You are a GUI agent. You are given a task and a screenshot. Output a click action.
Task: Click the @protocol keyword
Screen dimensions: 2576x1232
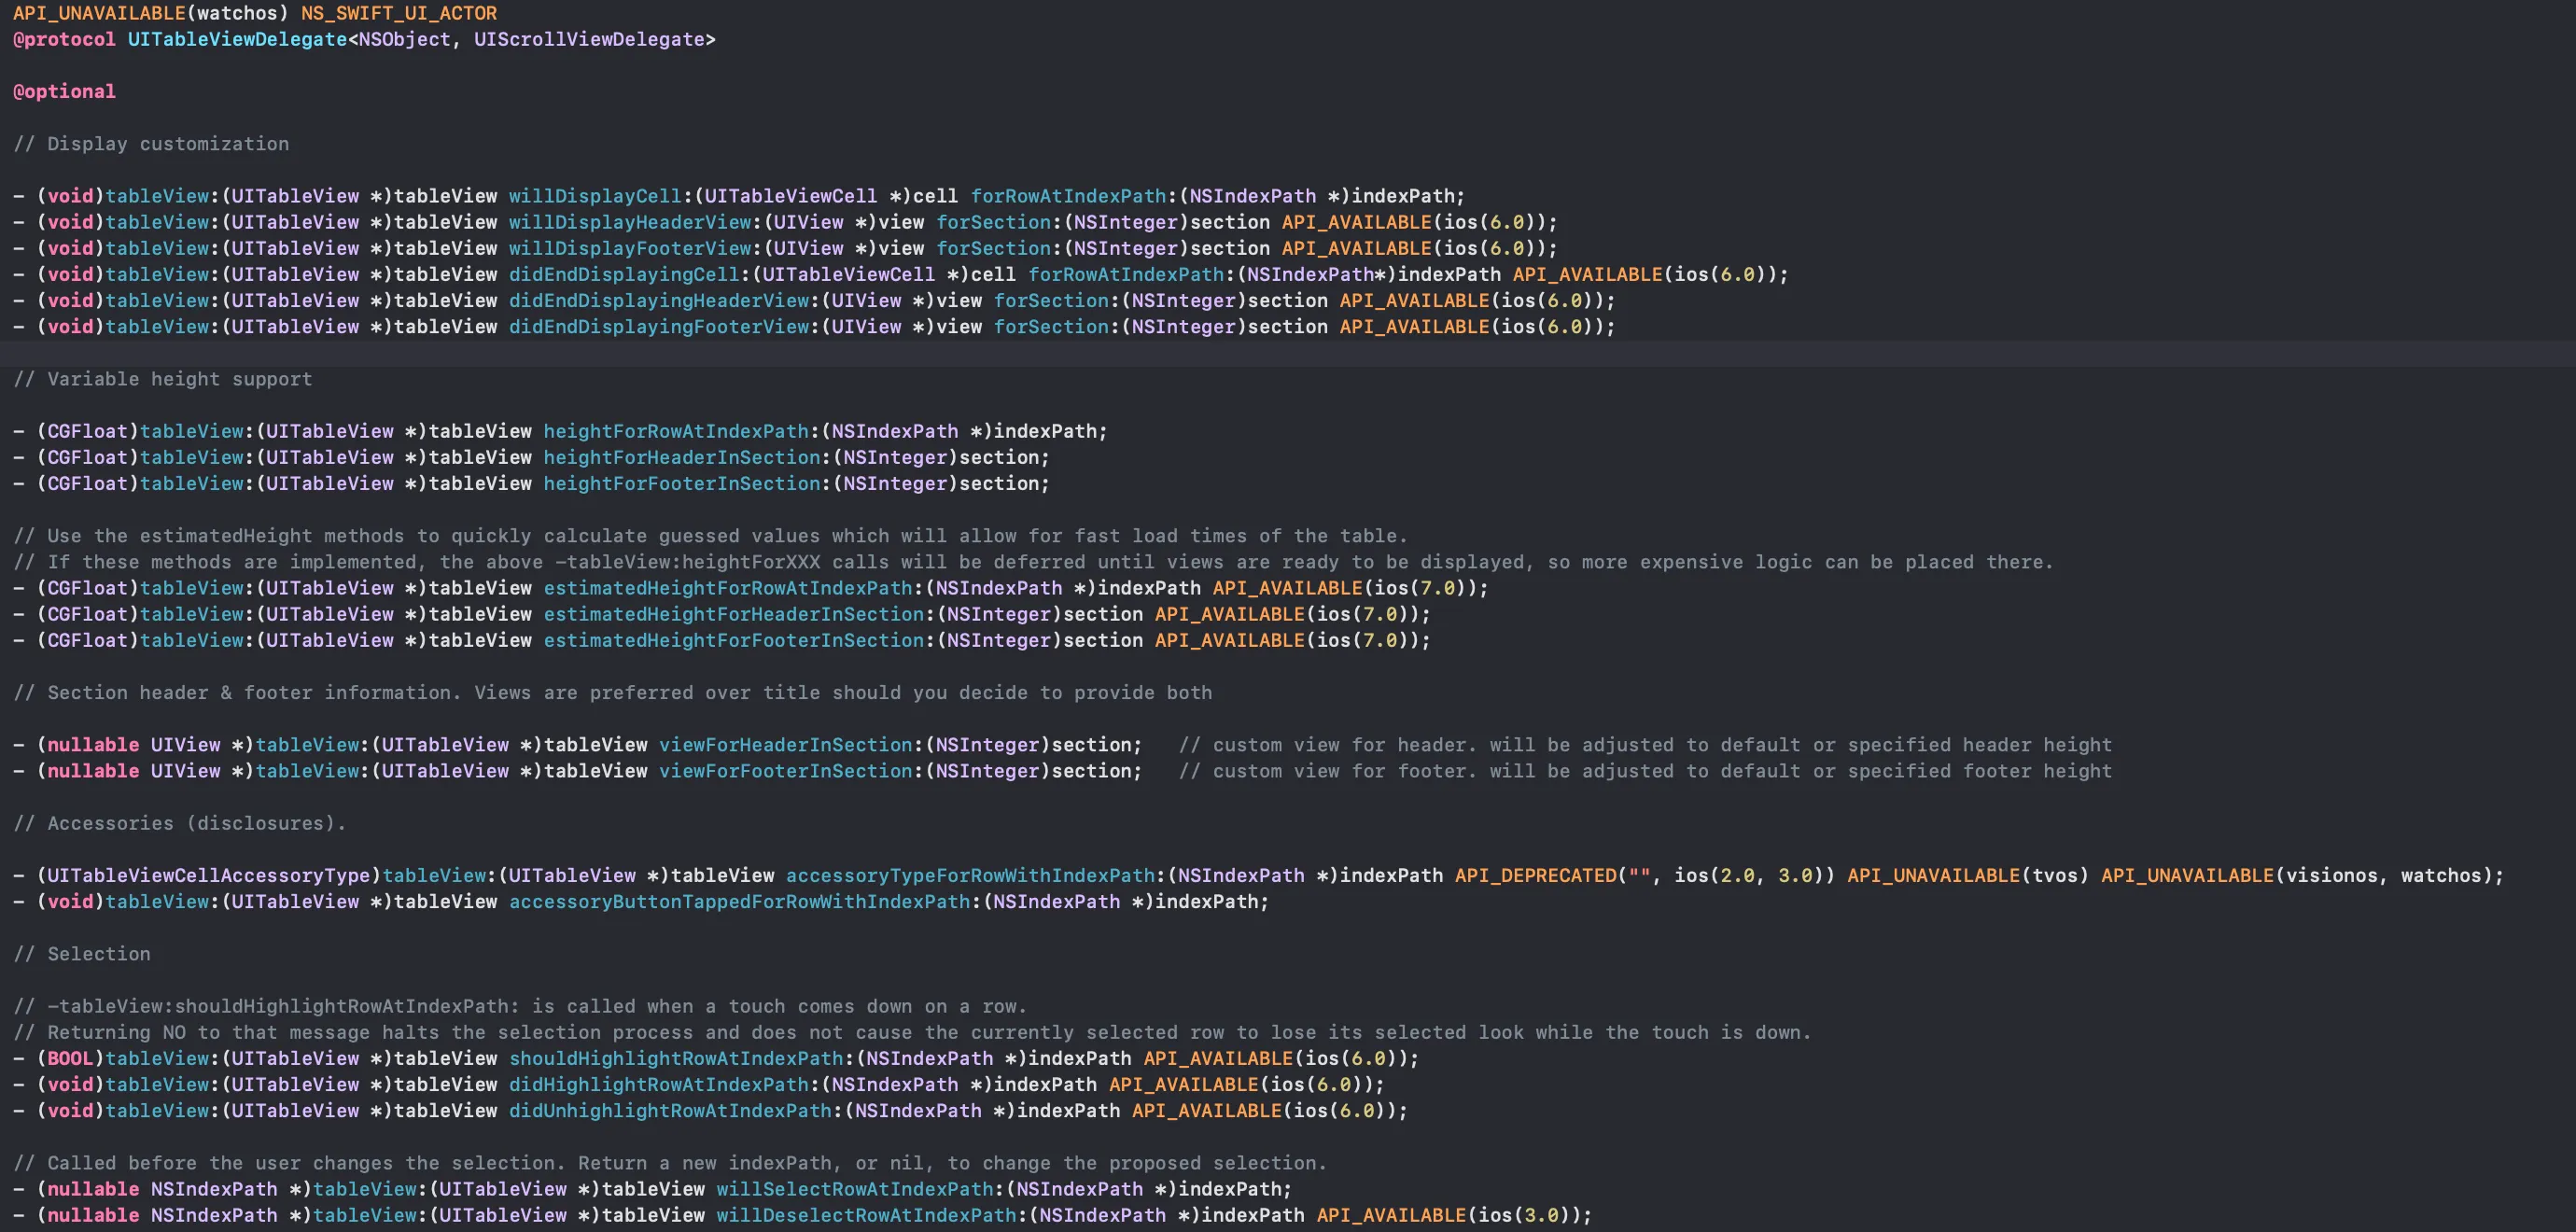(x=64, y=40)
